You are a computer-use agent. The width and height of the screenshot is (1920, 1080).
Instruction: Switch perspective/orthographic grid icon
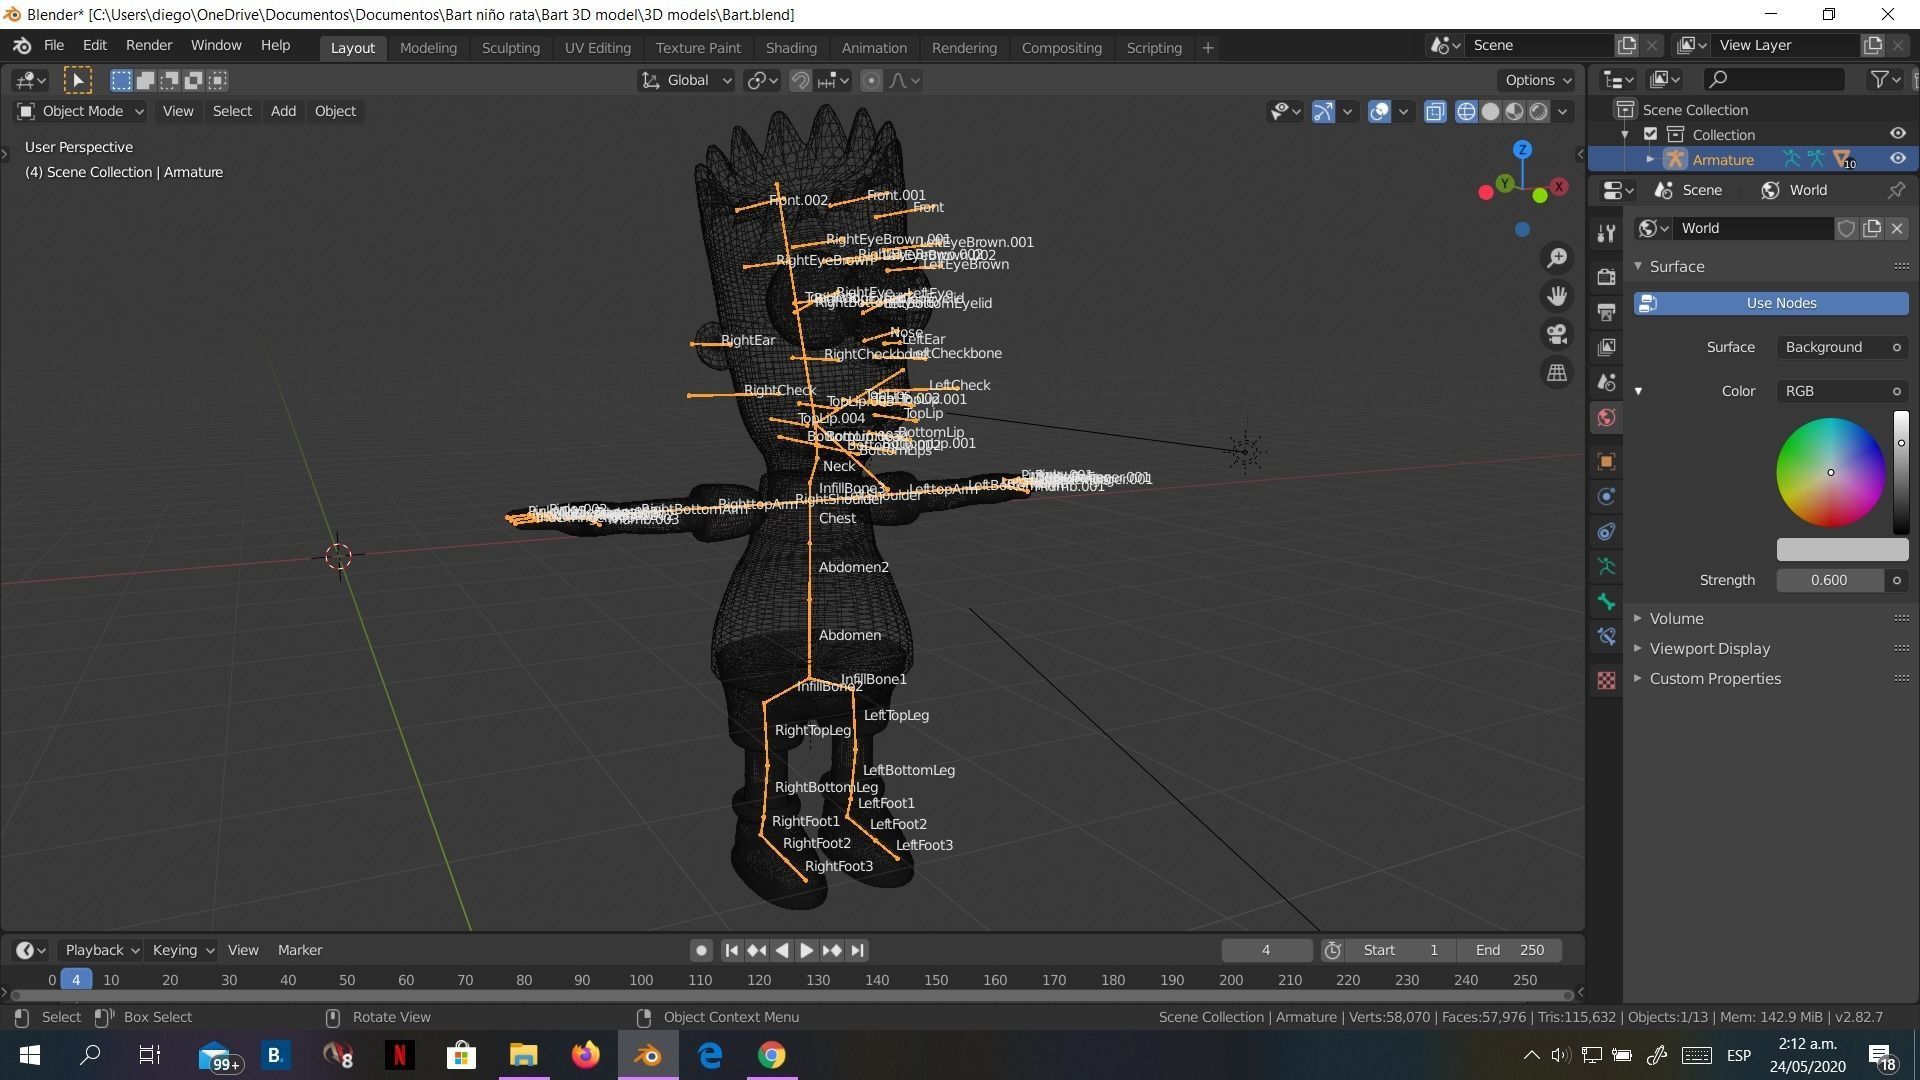(x=1557, y=373)
